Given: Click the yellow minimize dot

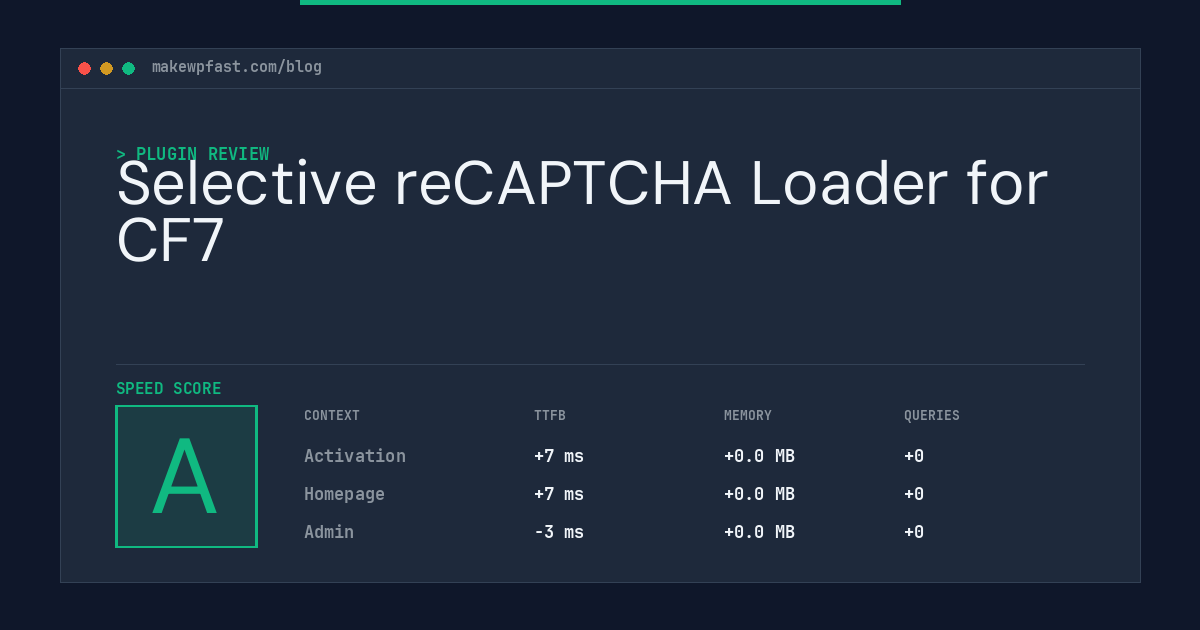Looking at the screenshot, I should tap(106, 68).
